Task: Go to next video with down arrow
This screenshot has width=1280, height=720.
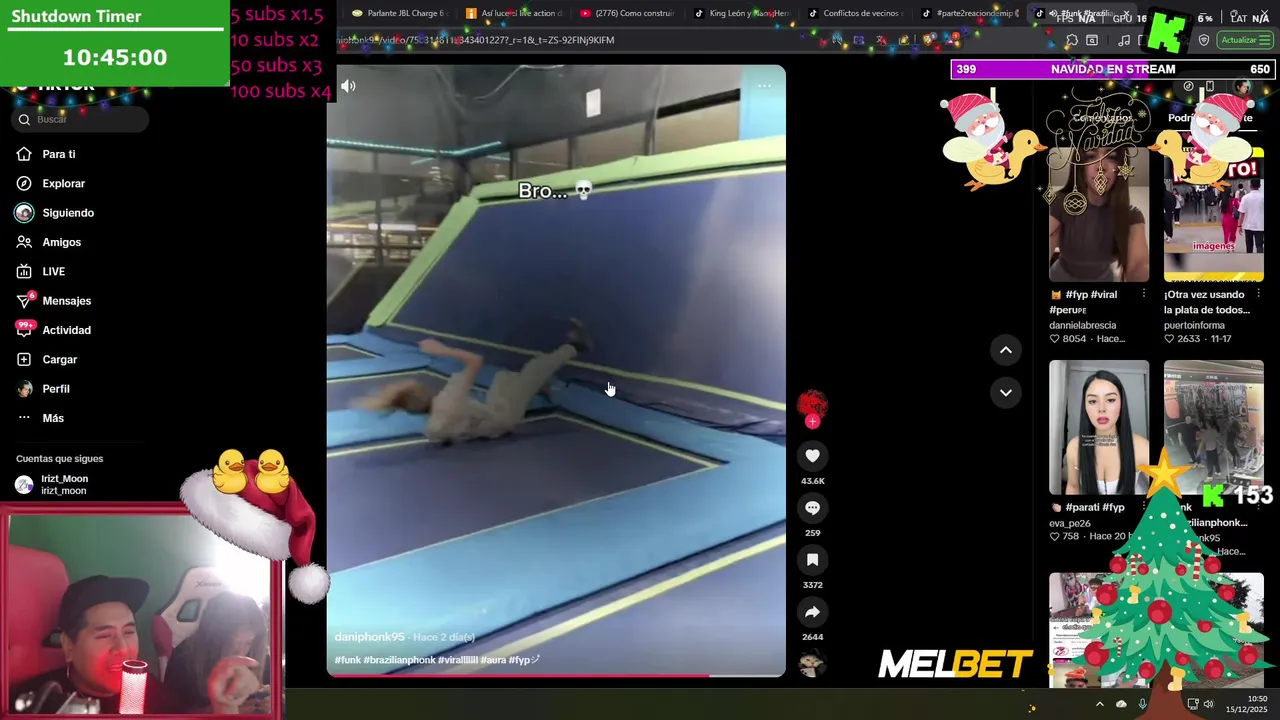Action: click(x=1006, y=392)
